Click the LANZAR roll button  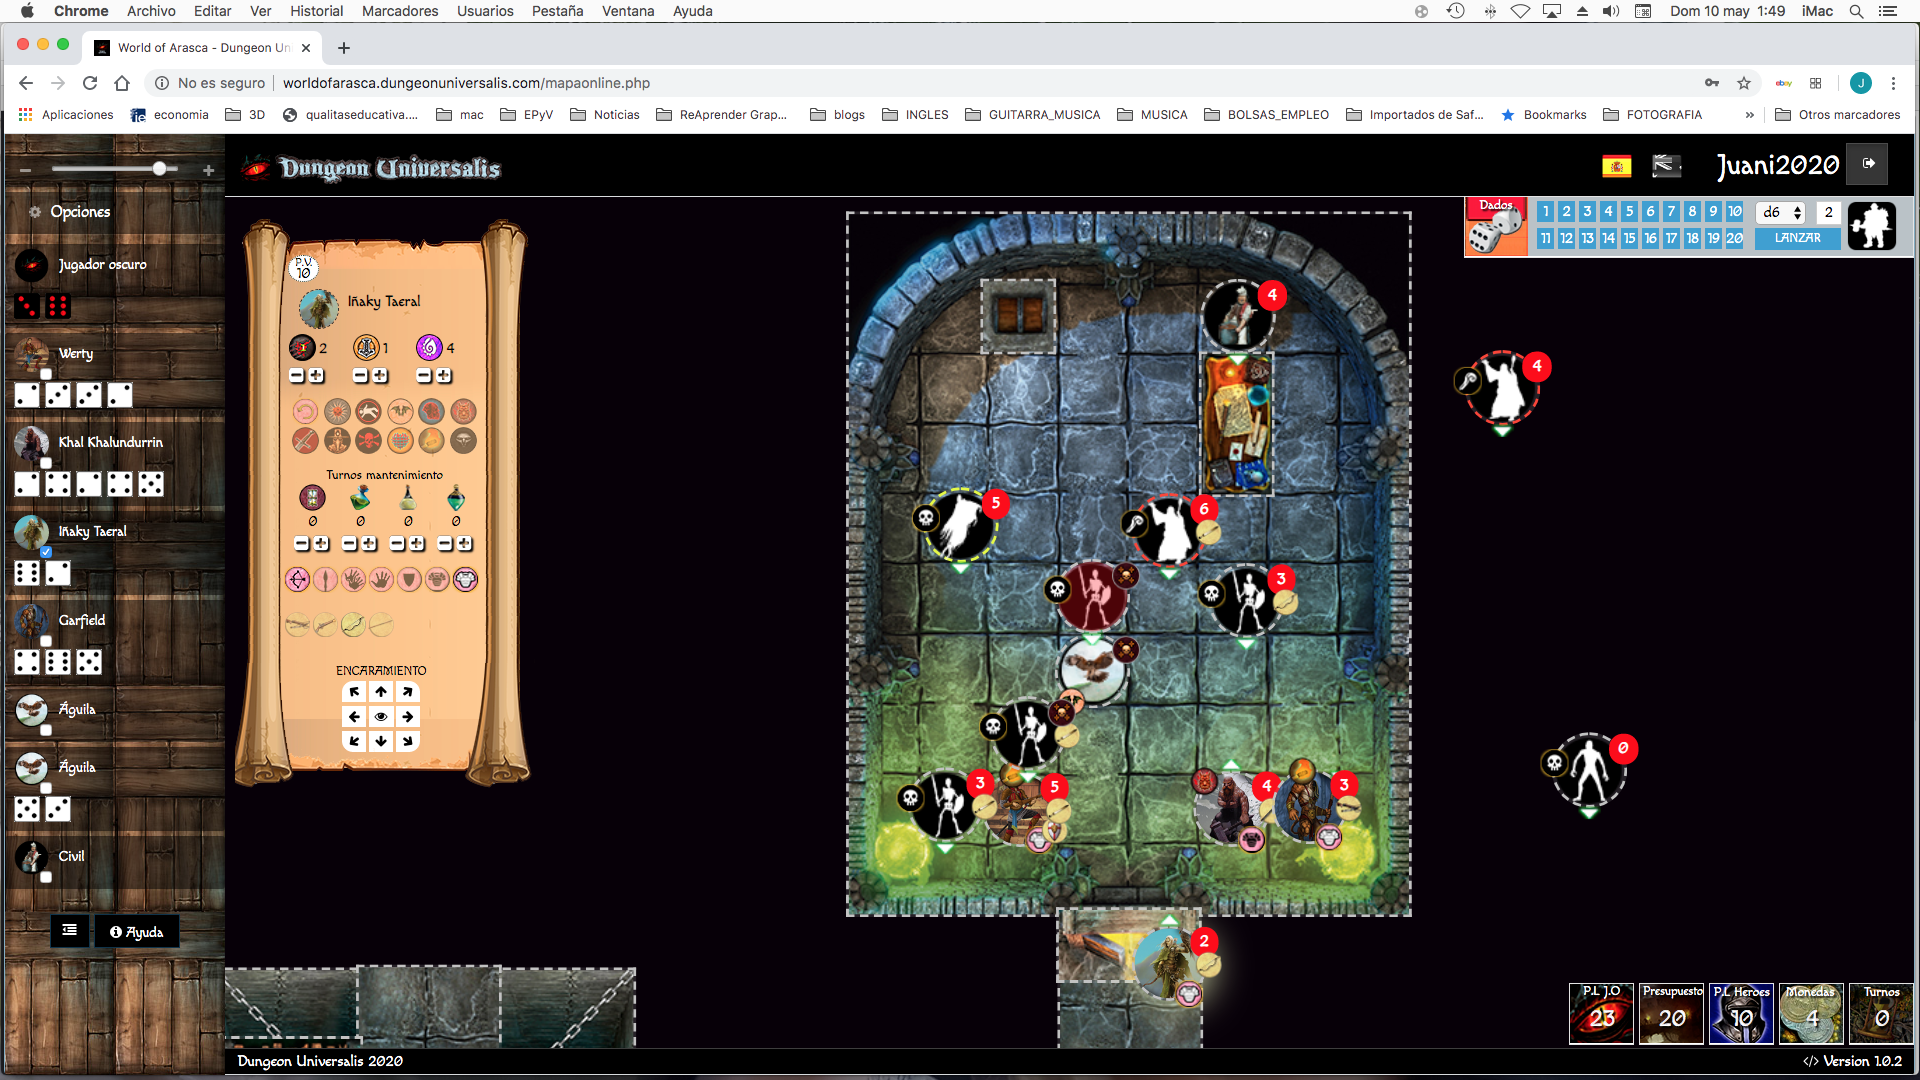pyautogui.click(x=1797, y=238)
